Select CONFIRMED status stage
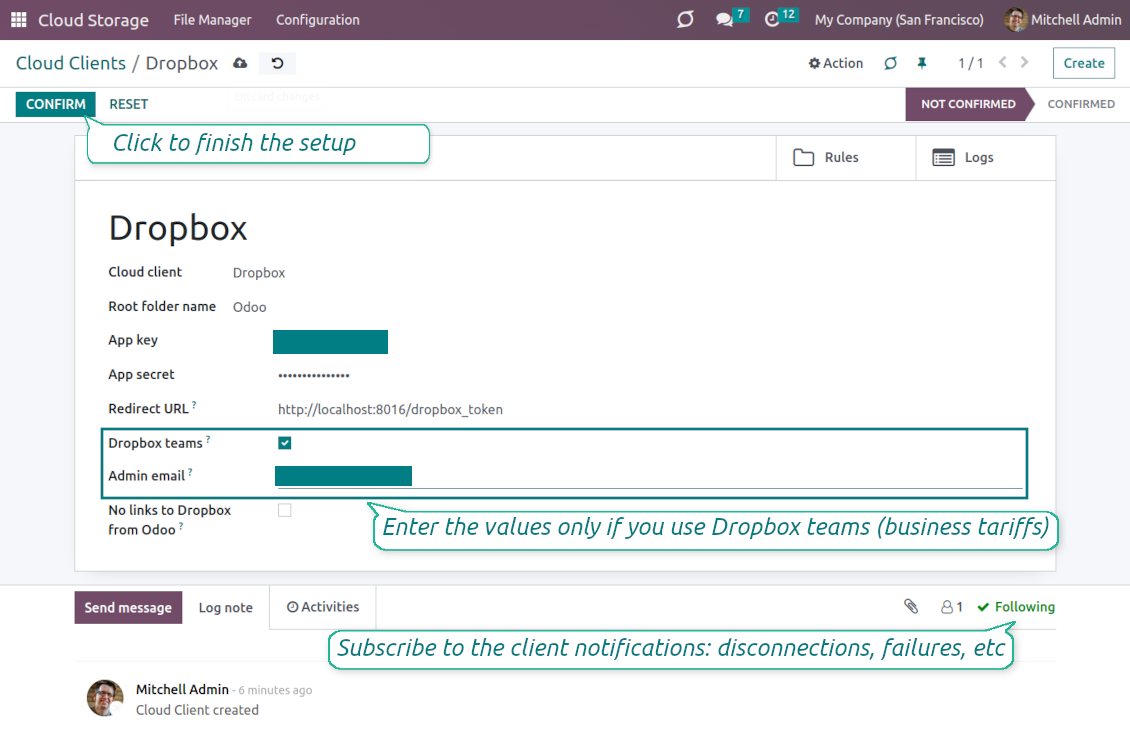1130x750 pixels. tap(1080, 104)
